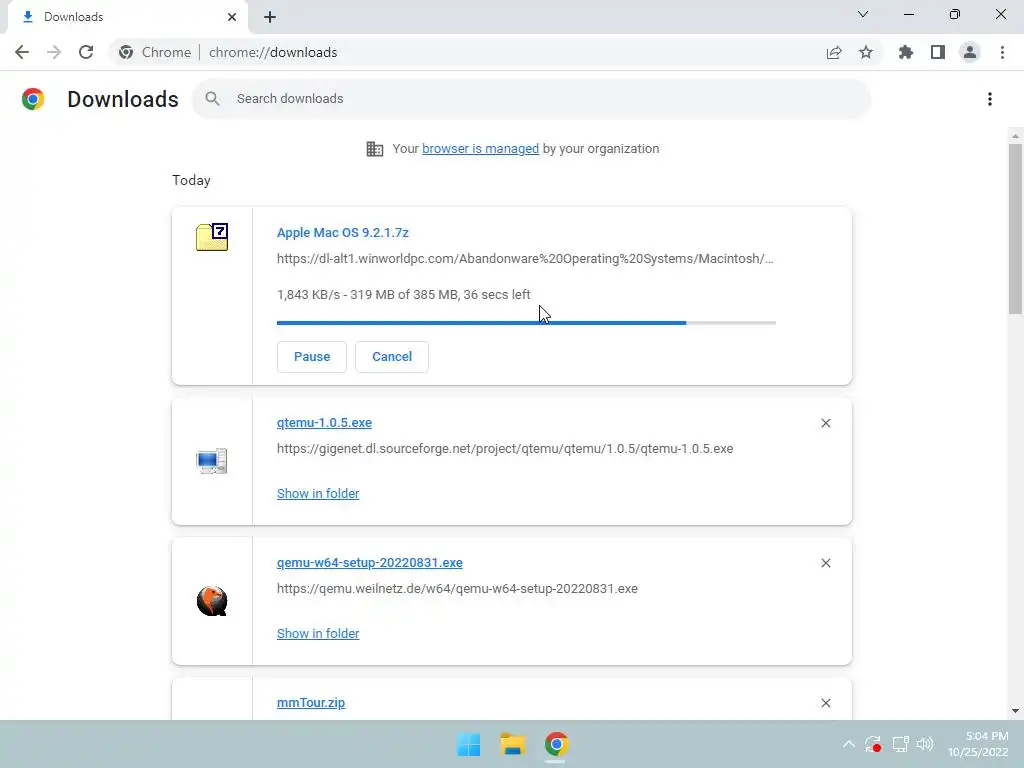Reload the downloads page
This screenshot has width=1024, height=768.
pos(86,52)
